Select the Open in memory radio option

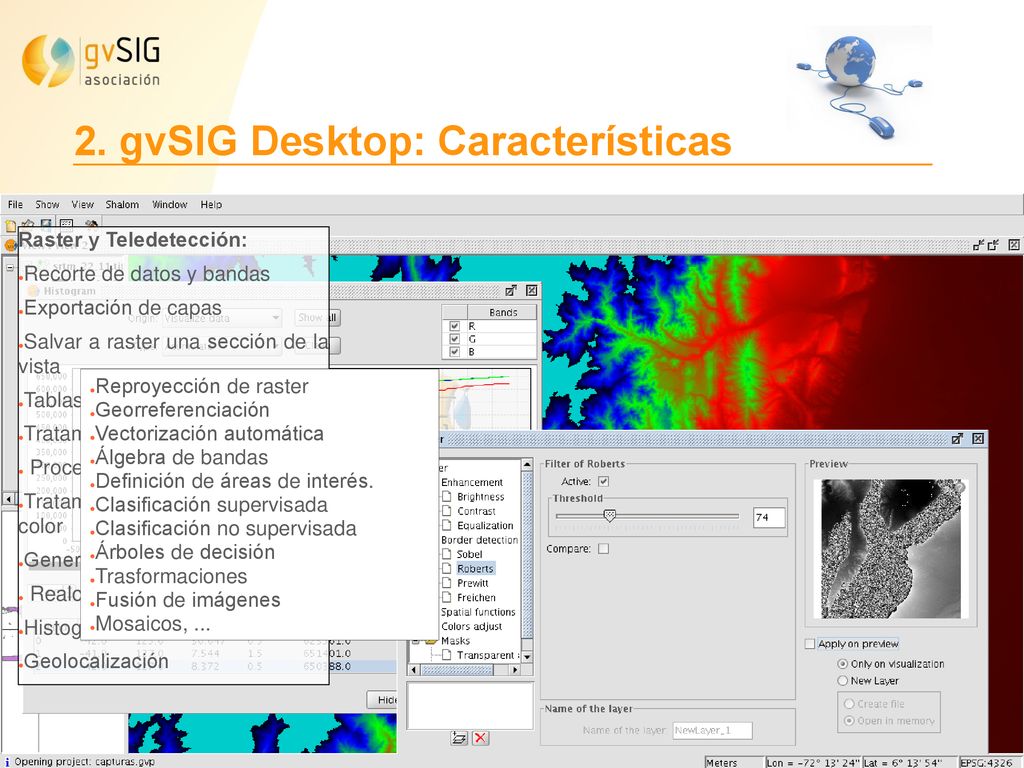[849, 721]
